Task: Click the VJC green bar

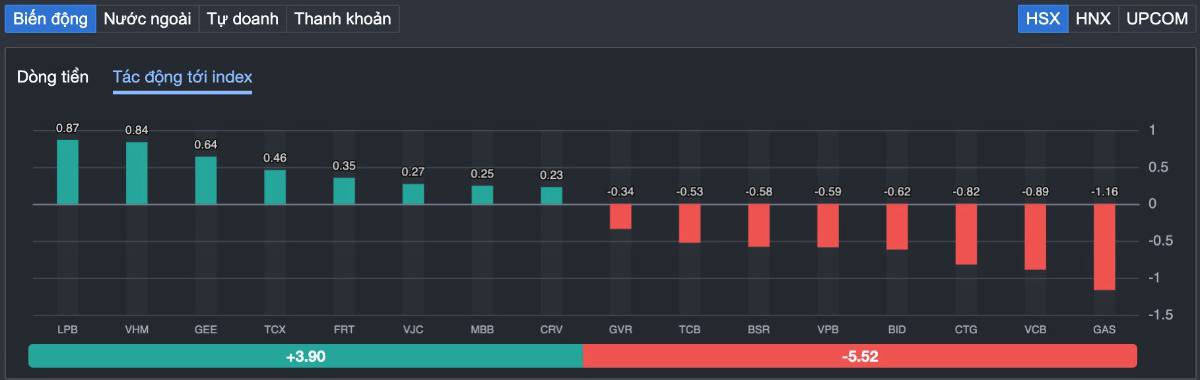Action: [413, 194]
